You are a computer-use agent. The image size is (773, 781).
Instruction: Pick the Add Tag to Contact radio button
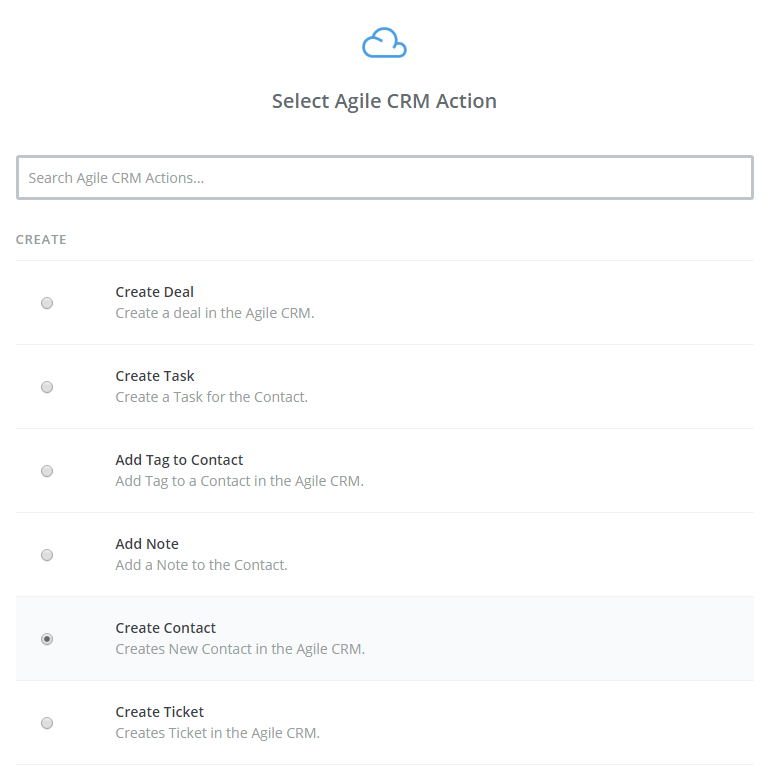click(x=47, y=471)
